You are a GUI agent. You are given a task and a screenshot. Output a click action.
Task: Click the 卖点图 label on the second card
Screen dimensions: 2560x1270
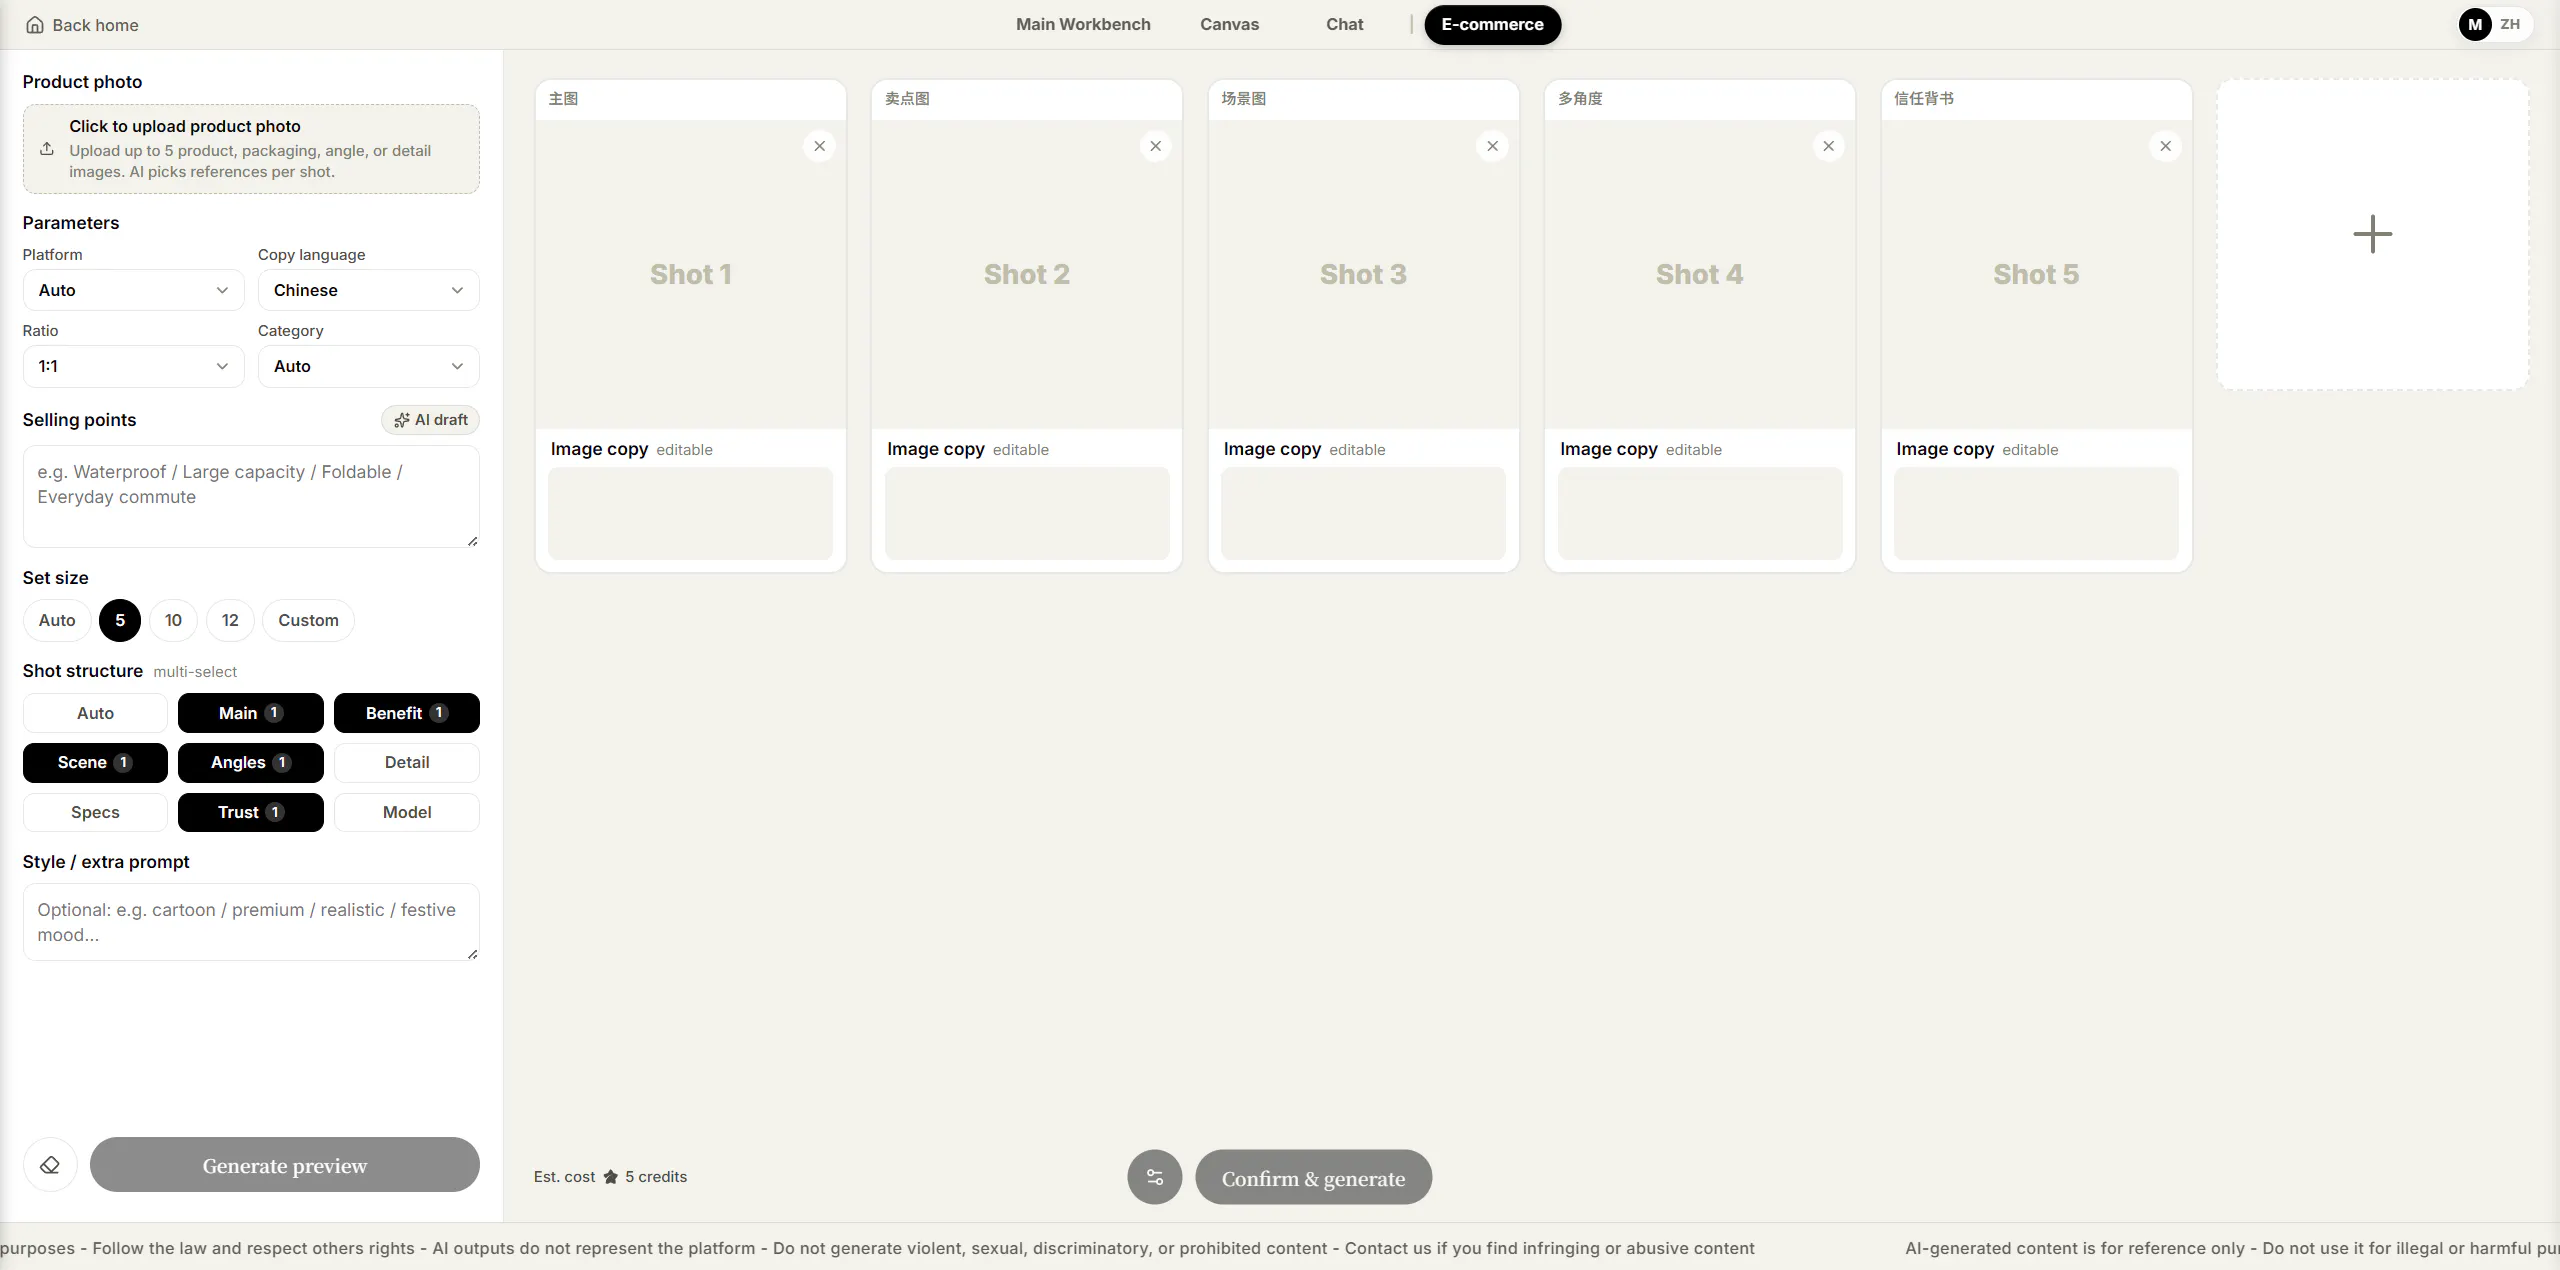pos(907,99)
